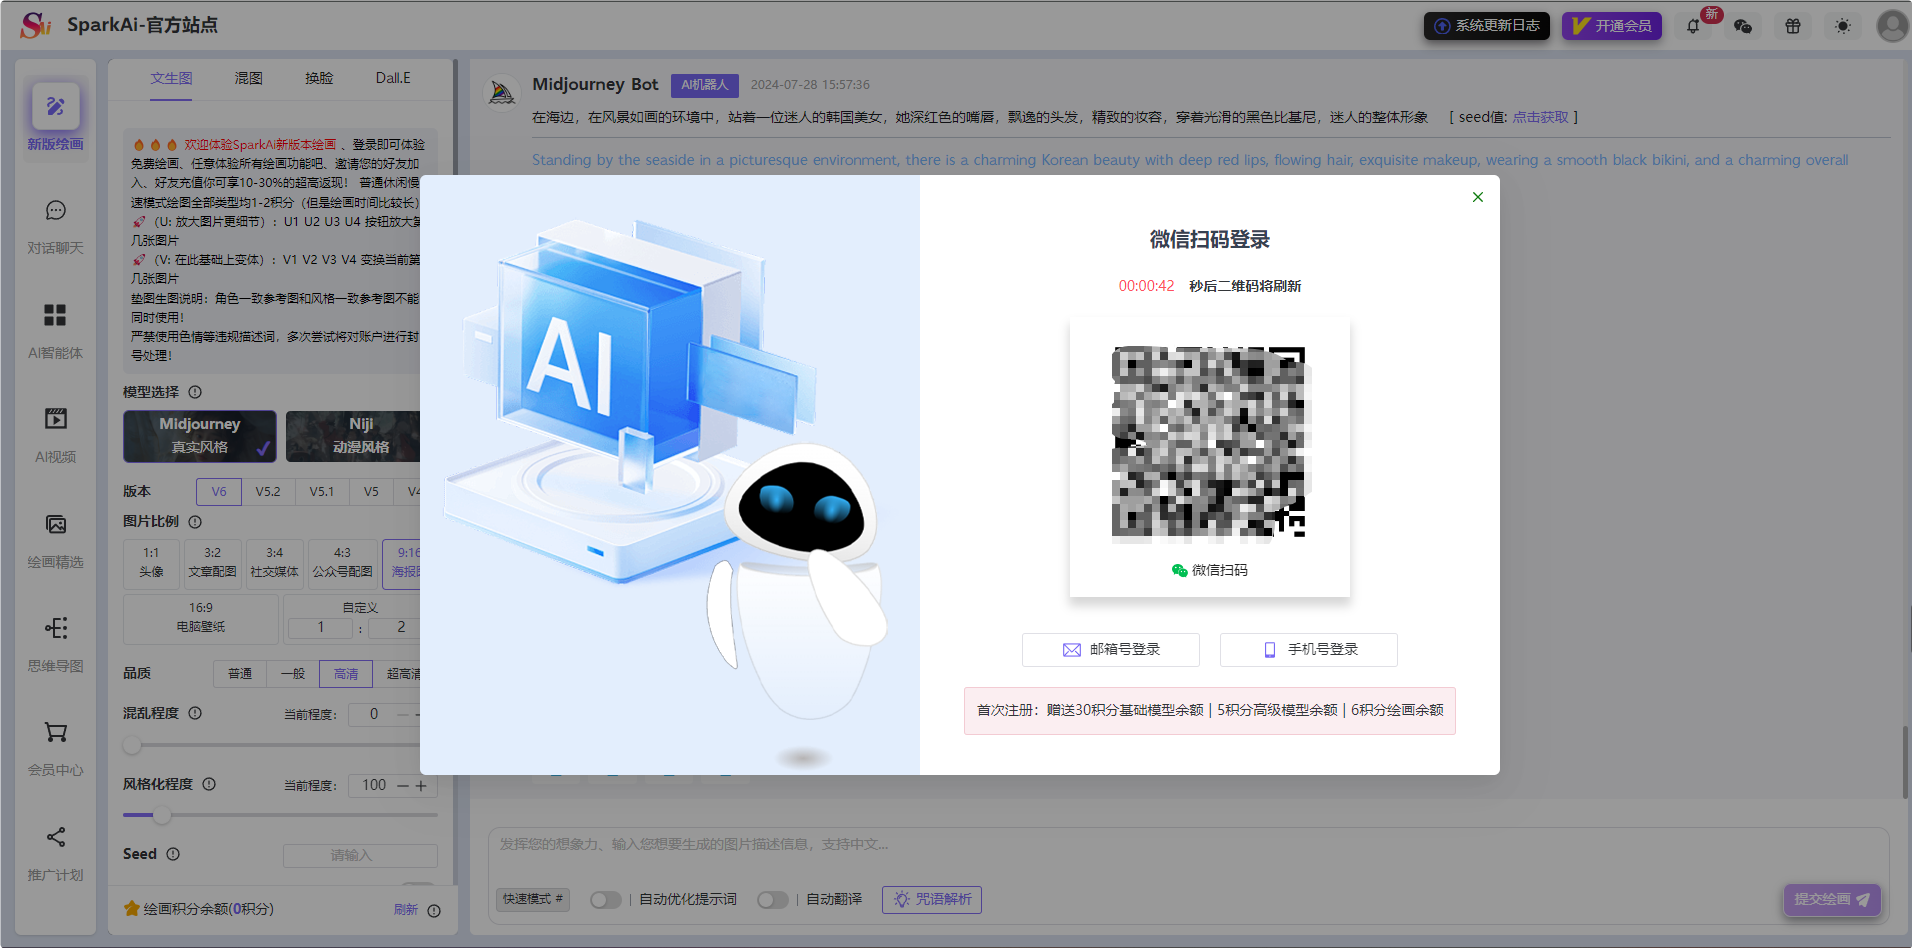
Task: Choose phone number login (手机号登录)
Action: pyautogui.click(x=1308, y=650)
